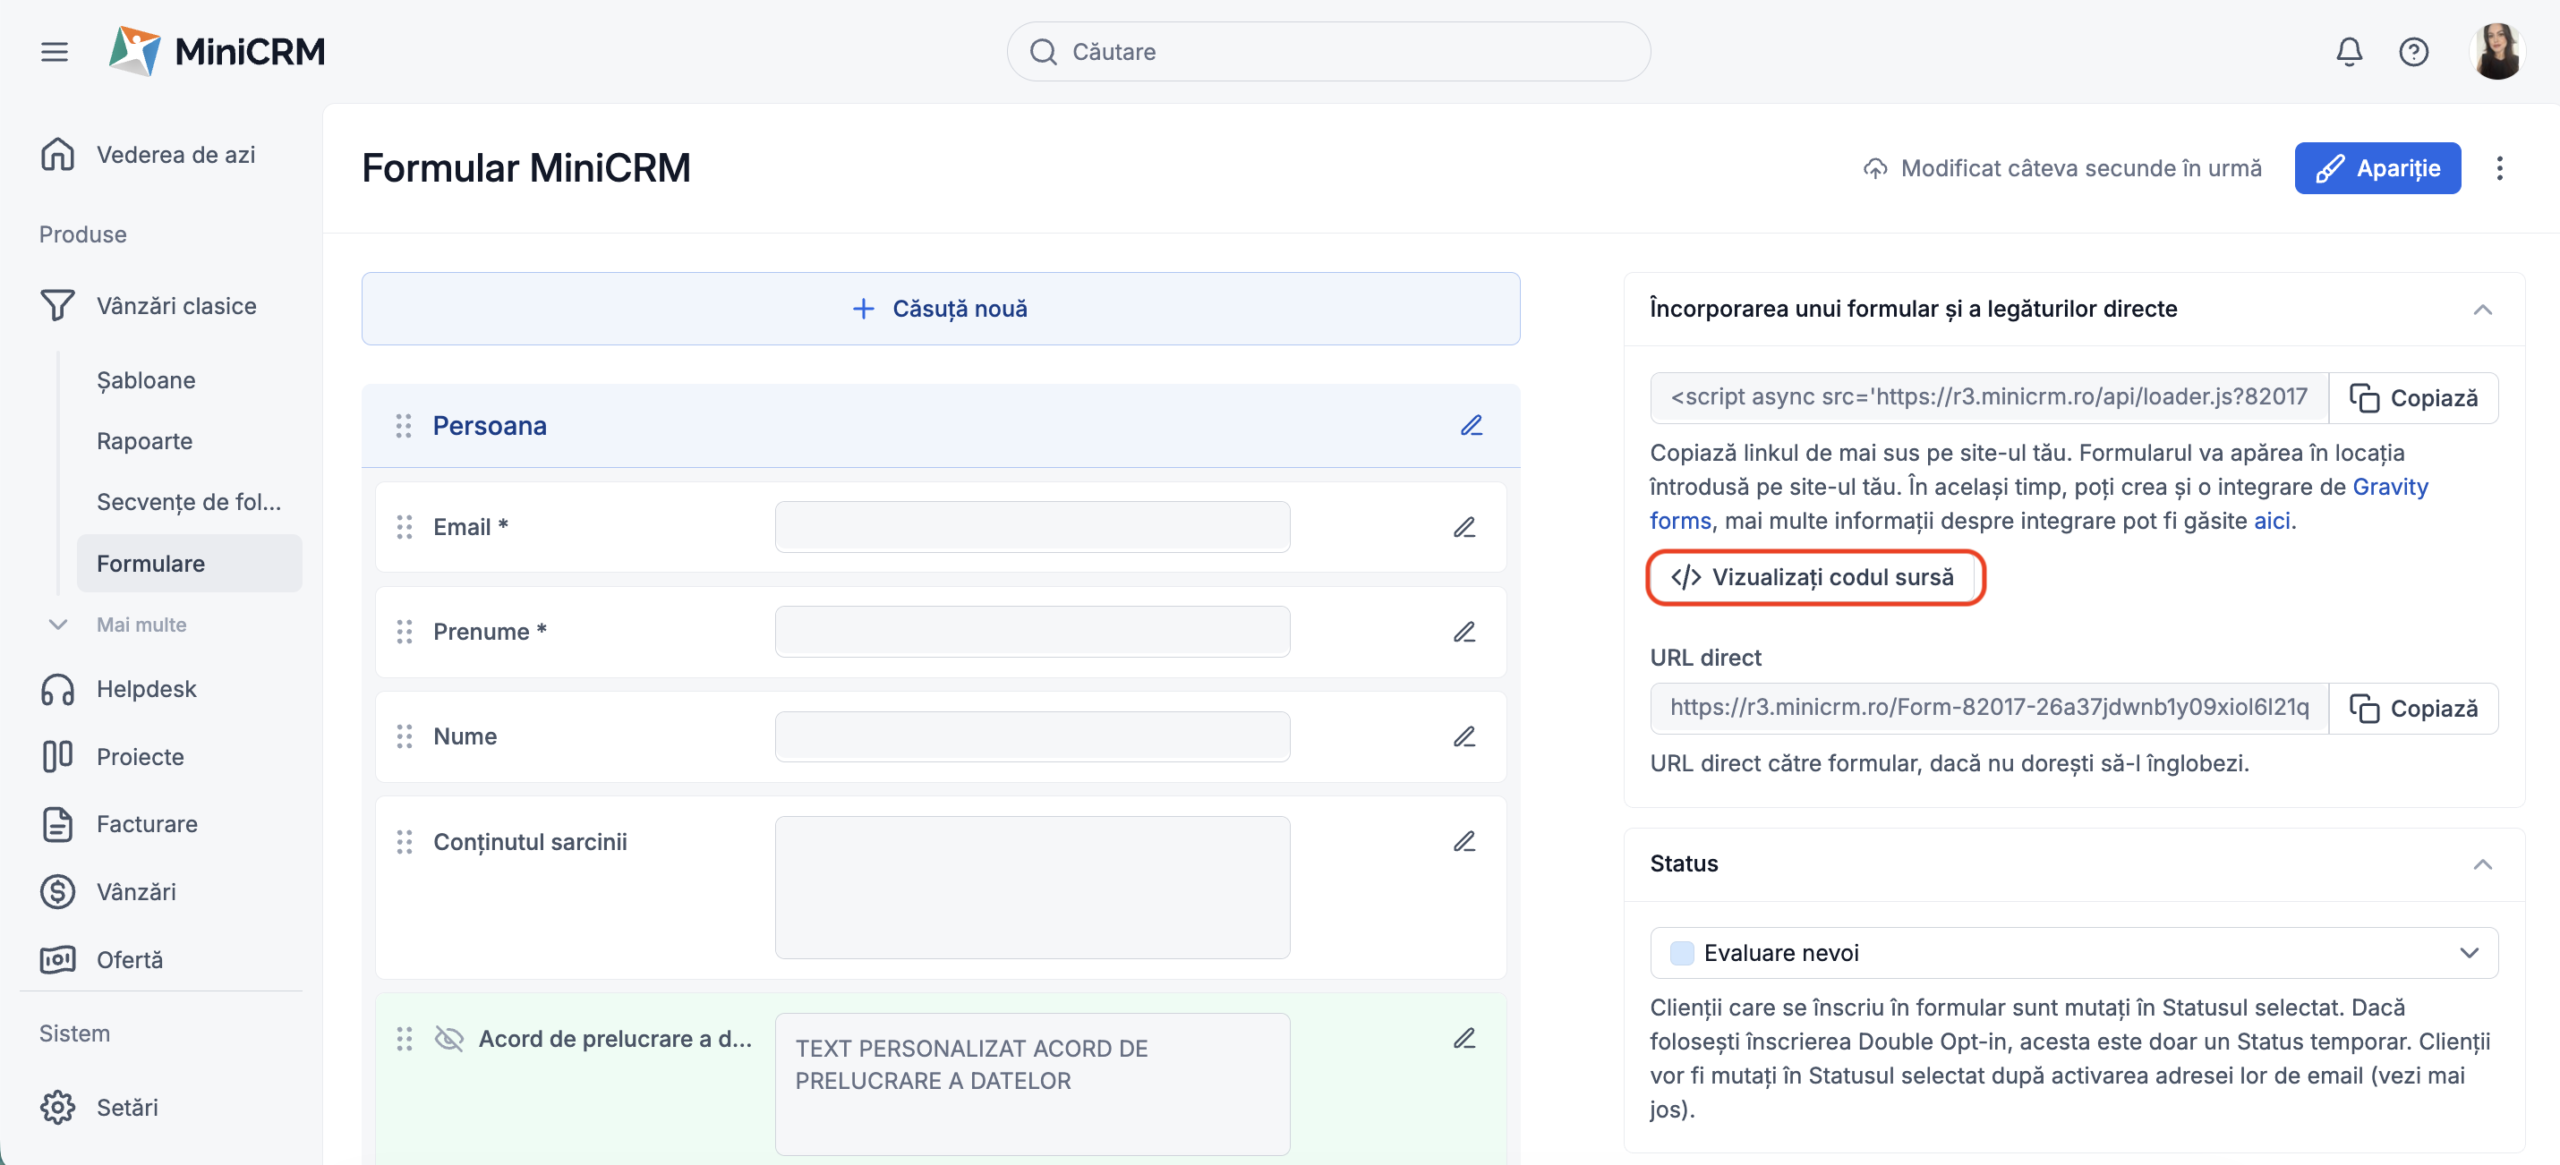Edit the Conținutul sarcinii field via the pencil icon
Viewport: 2560px width, 1165px height.
click(x=1464, y=842)
